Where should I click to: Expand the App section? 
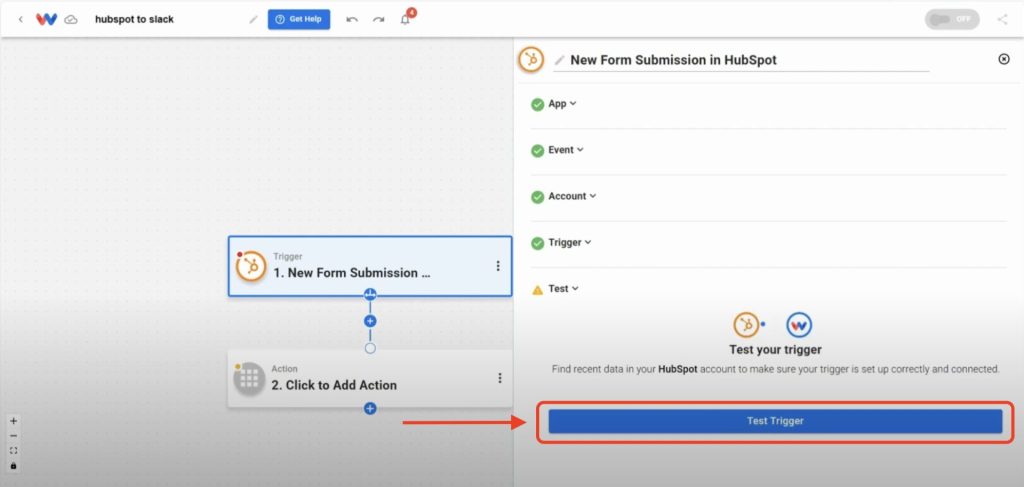pyautogui.click(x=556, y=104)
